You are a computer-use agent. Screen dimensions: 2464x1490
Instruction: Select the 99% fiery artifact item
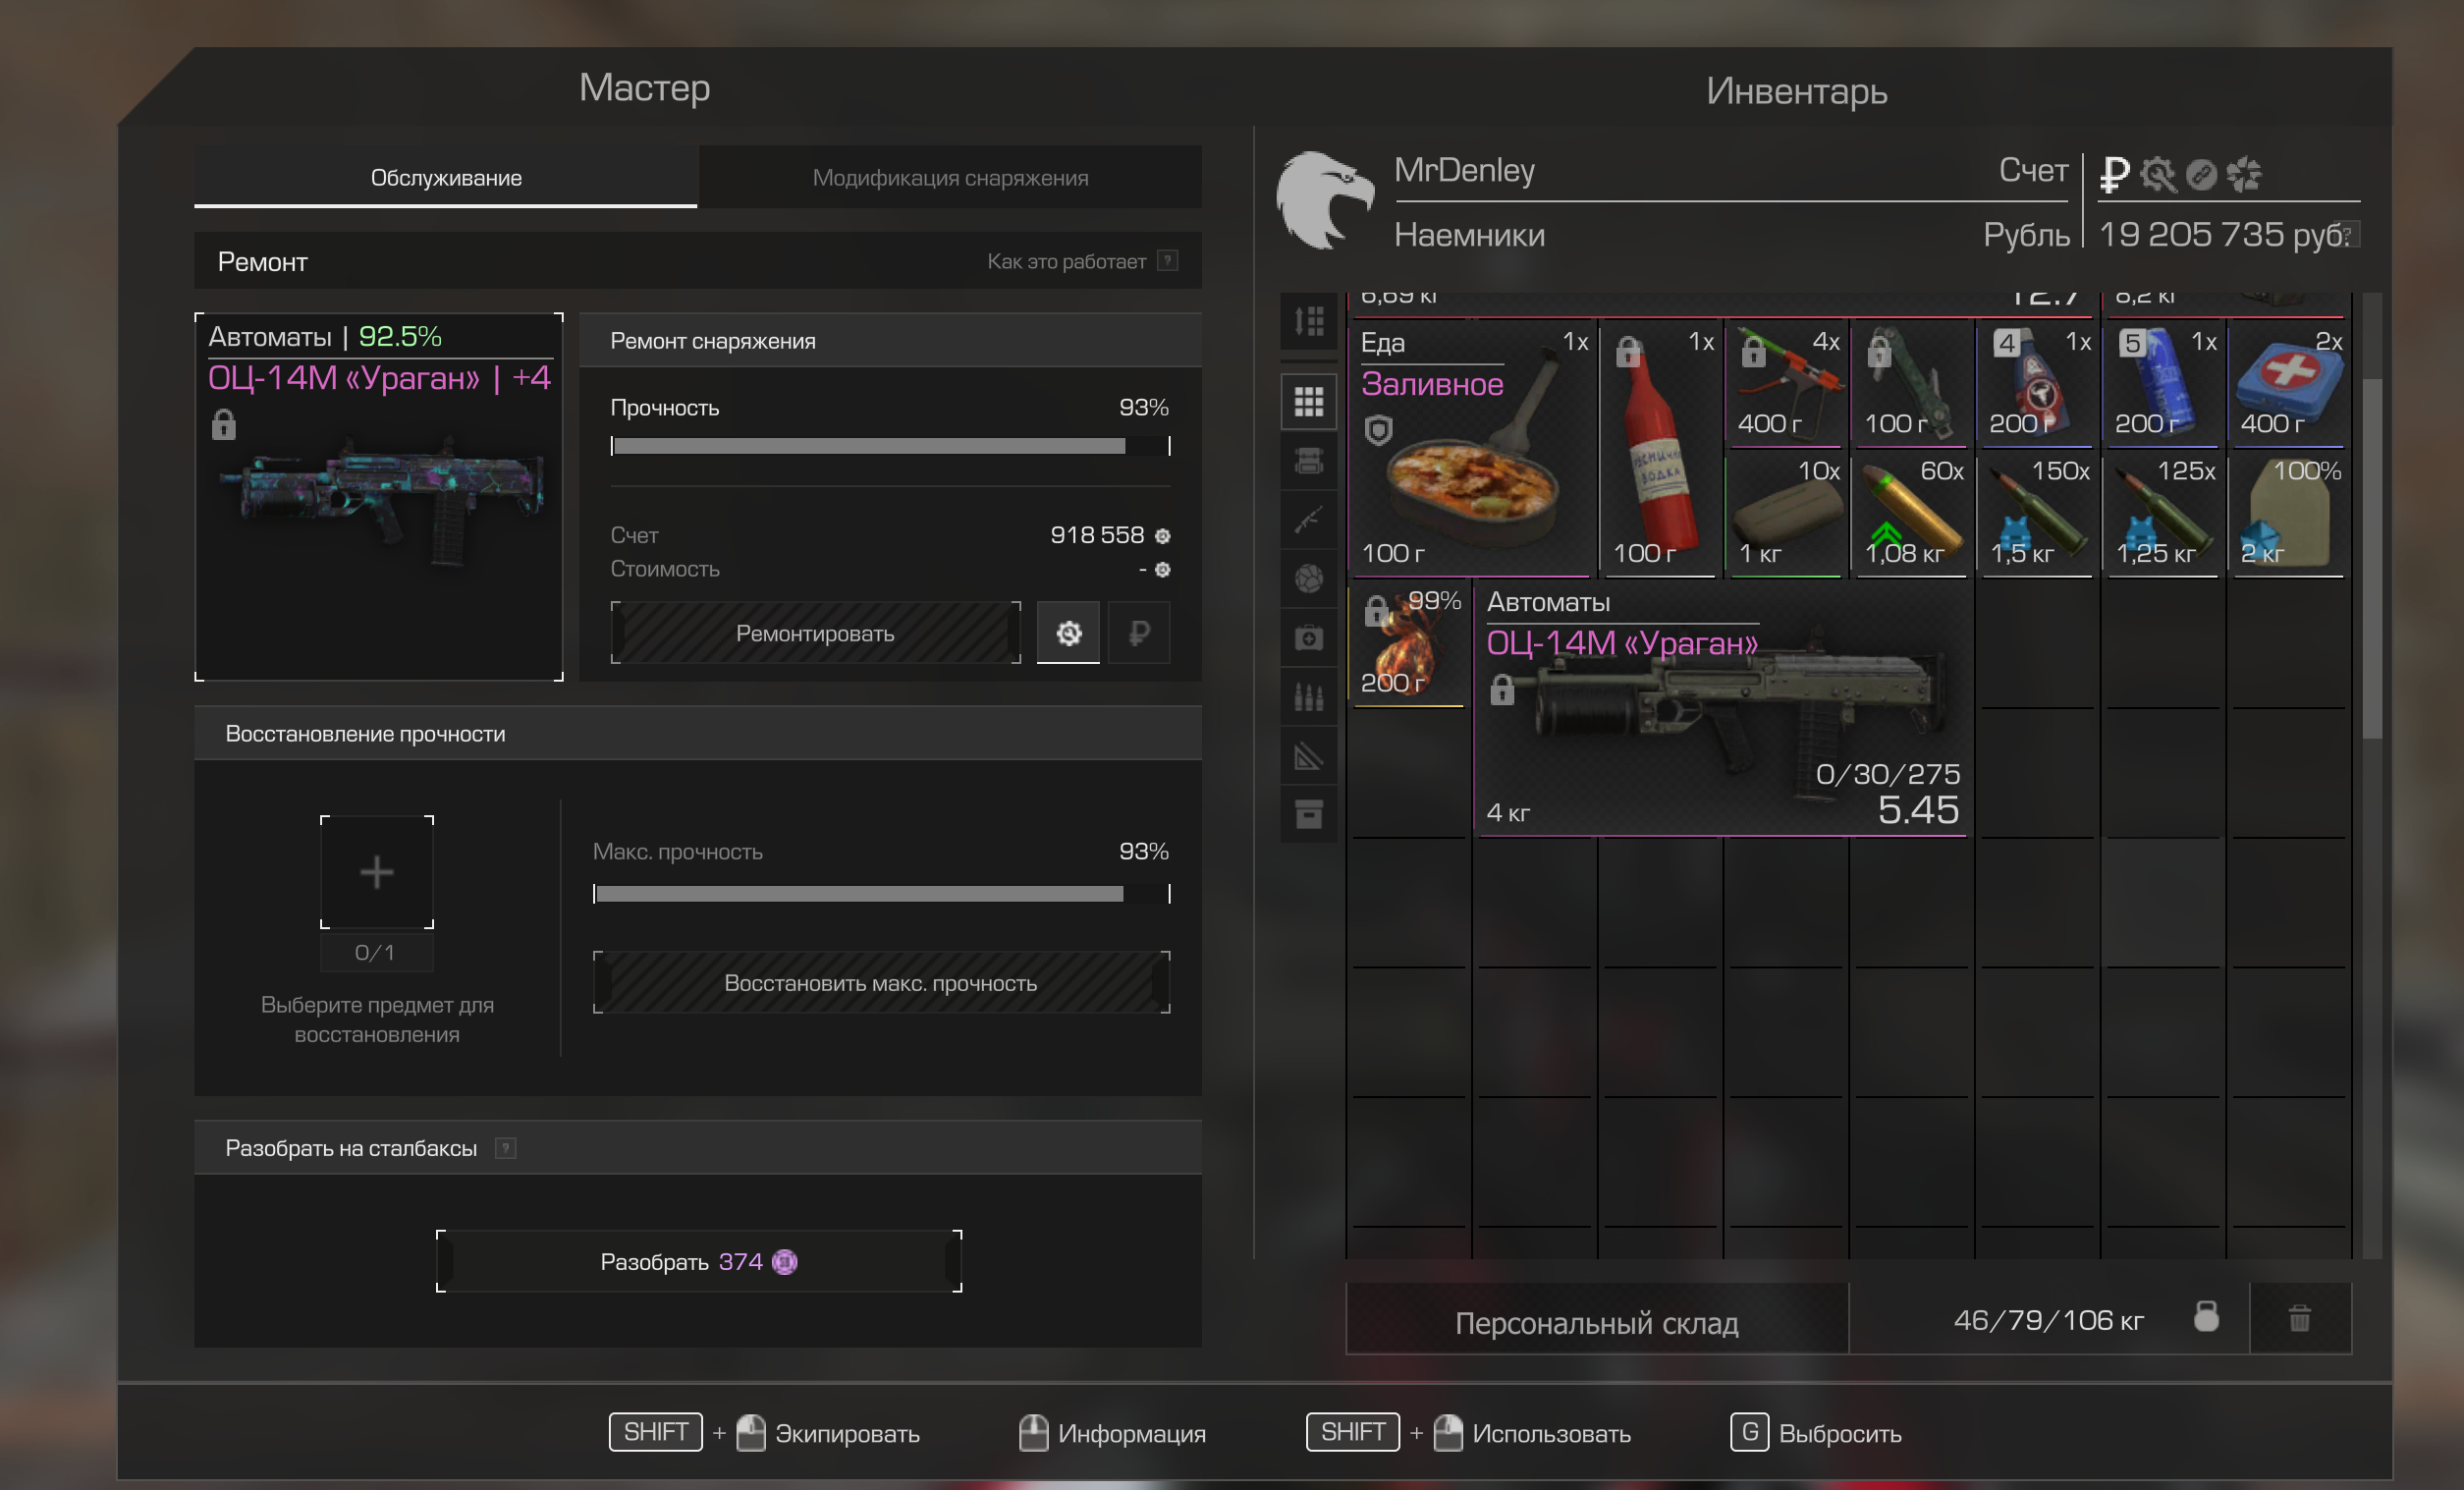click(1409, 643)
